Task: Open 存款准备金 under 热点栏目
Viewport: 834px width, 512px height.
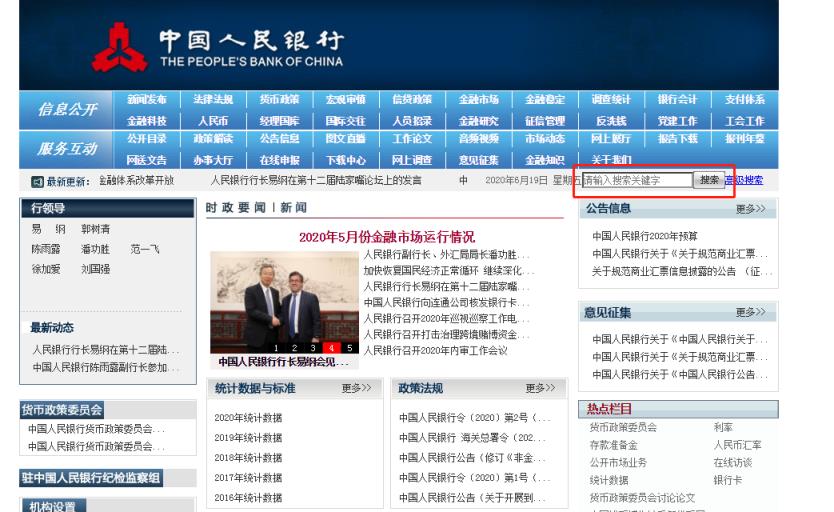Action: pos(613,445)
